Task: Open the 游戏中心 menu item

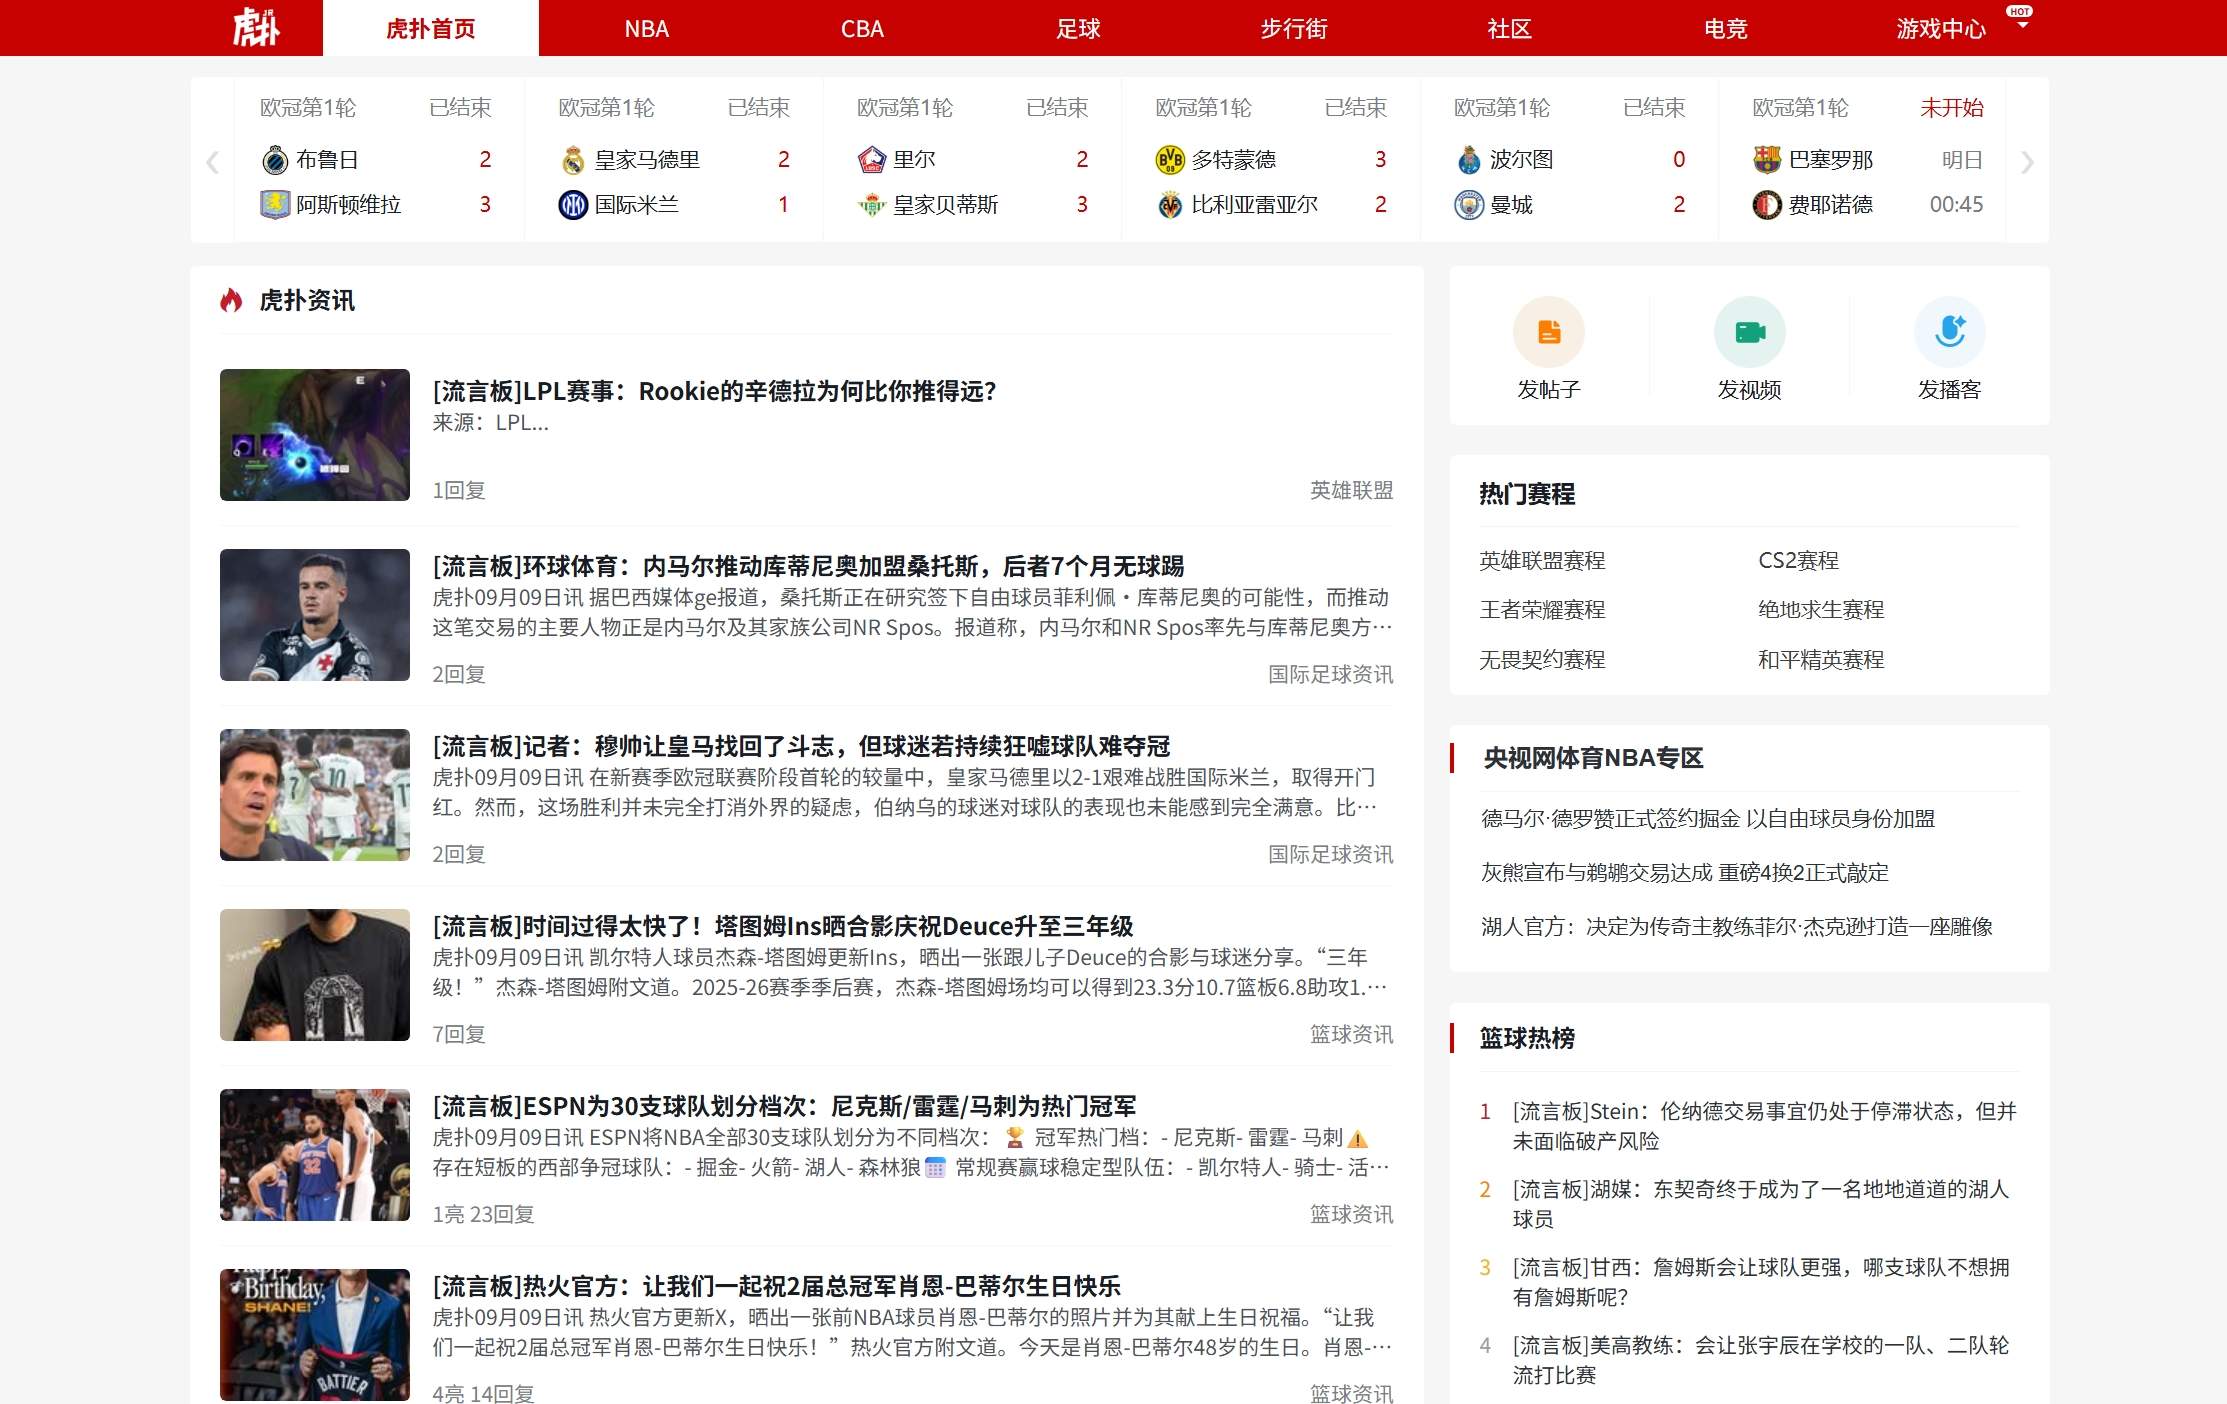Action: click(1941, 28)
